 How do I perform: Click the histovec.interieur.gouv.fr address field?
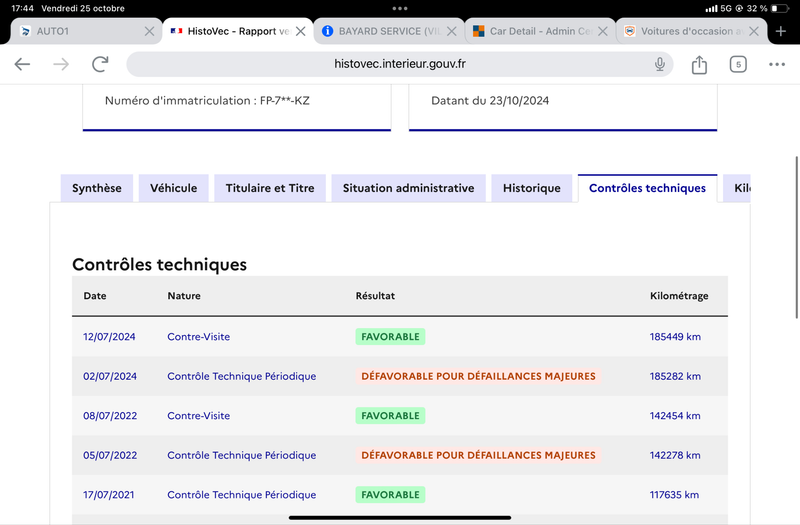point(399,64)
